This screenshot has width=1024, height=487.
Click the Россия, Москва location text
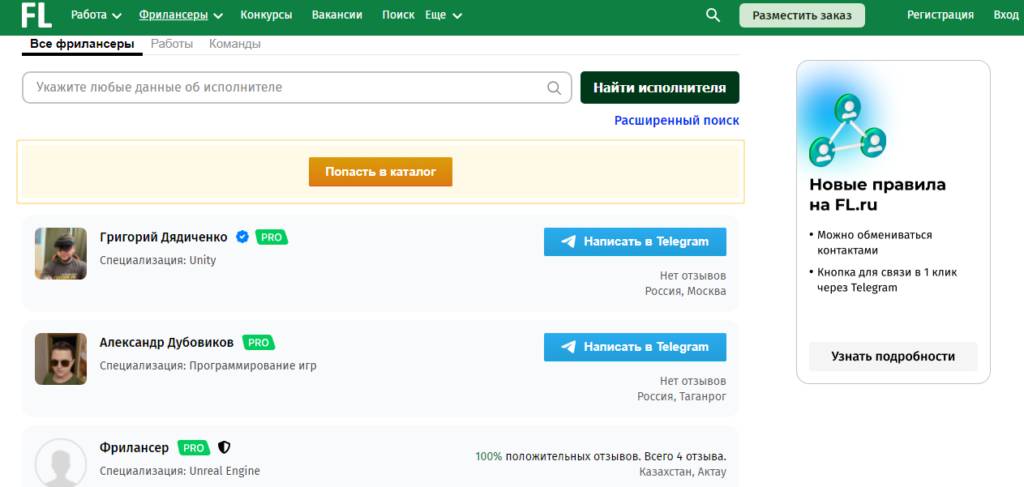click(686, 291)
